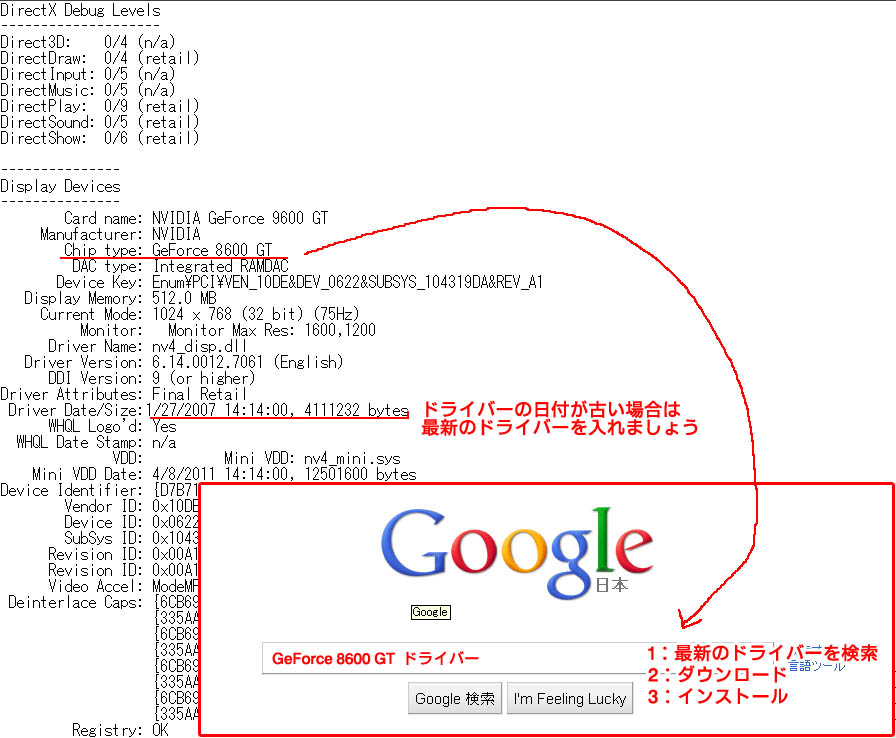Focus the Google search input field

click(517, 658)
